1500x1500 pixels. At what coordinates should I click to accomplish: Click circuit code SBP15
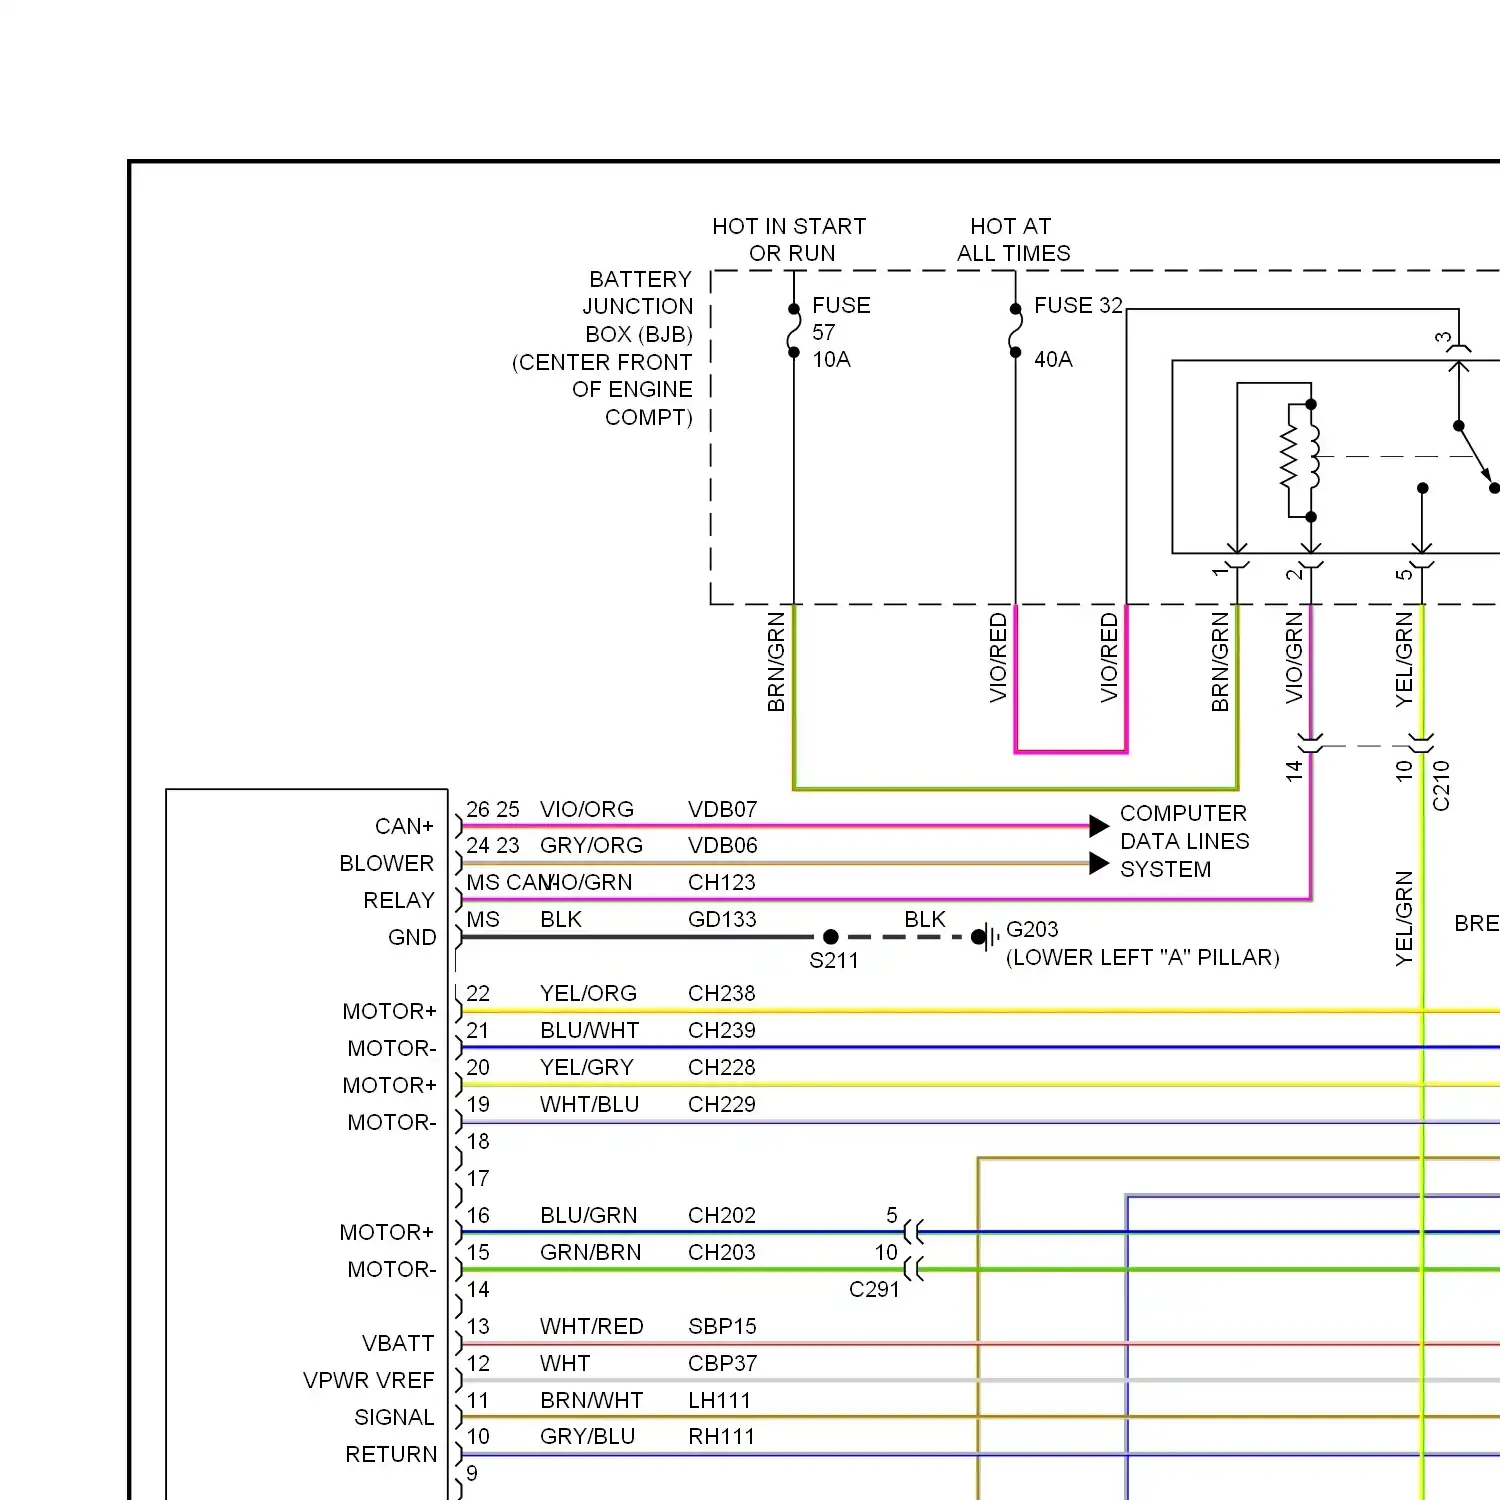(722, 1326)
